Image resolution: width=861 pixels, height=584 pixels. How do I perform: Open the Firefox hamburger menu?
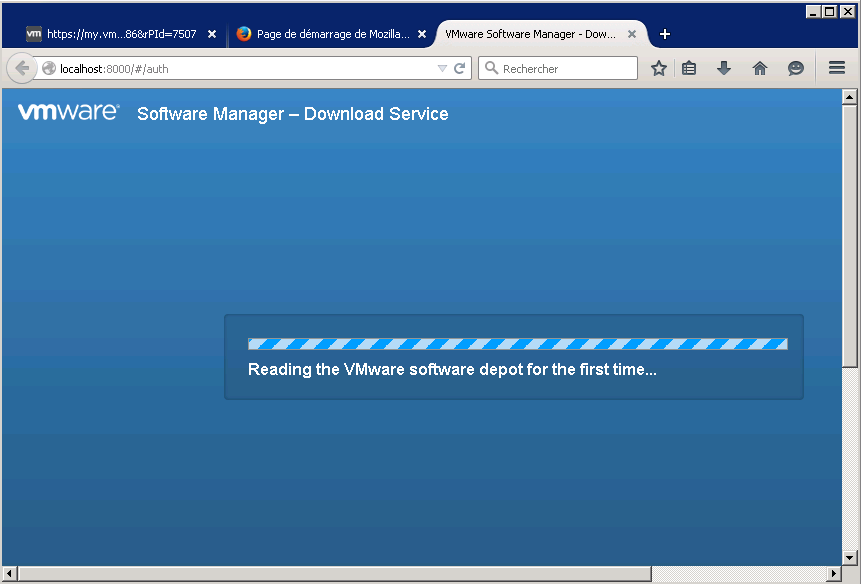click(x=837, y=68)
